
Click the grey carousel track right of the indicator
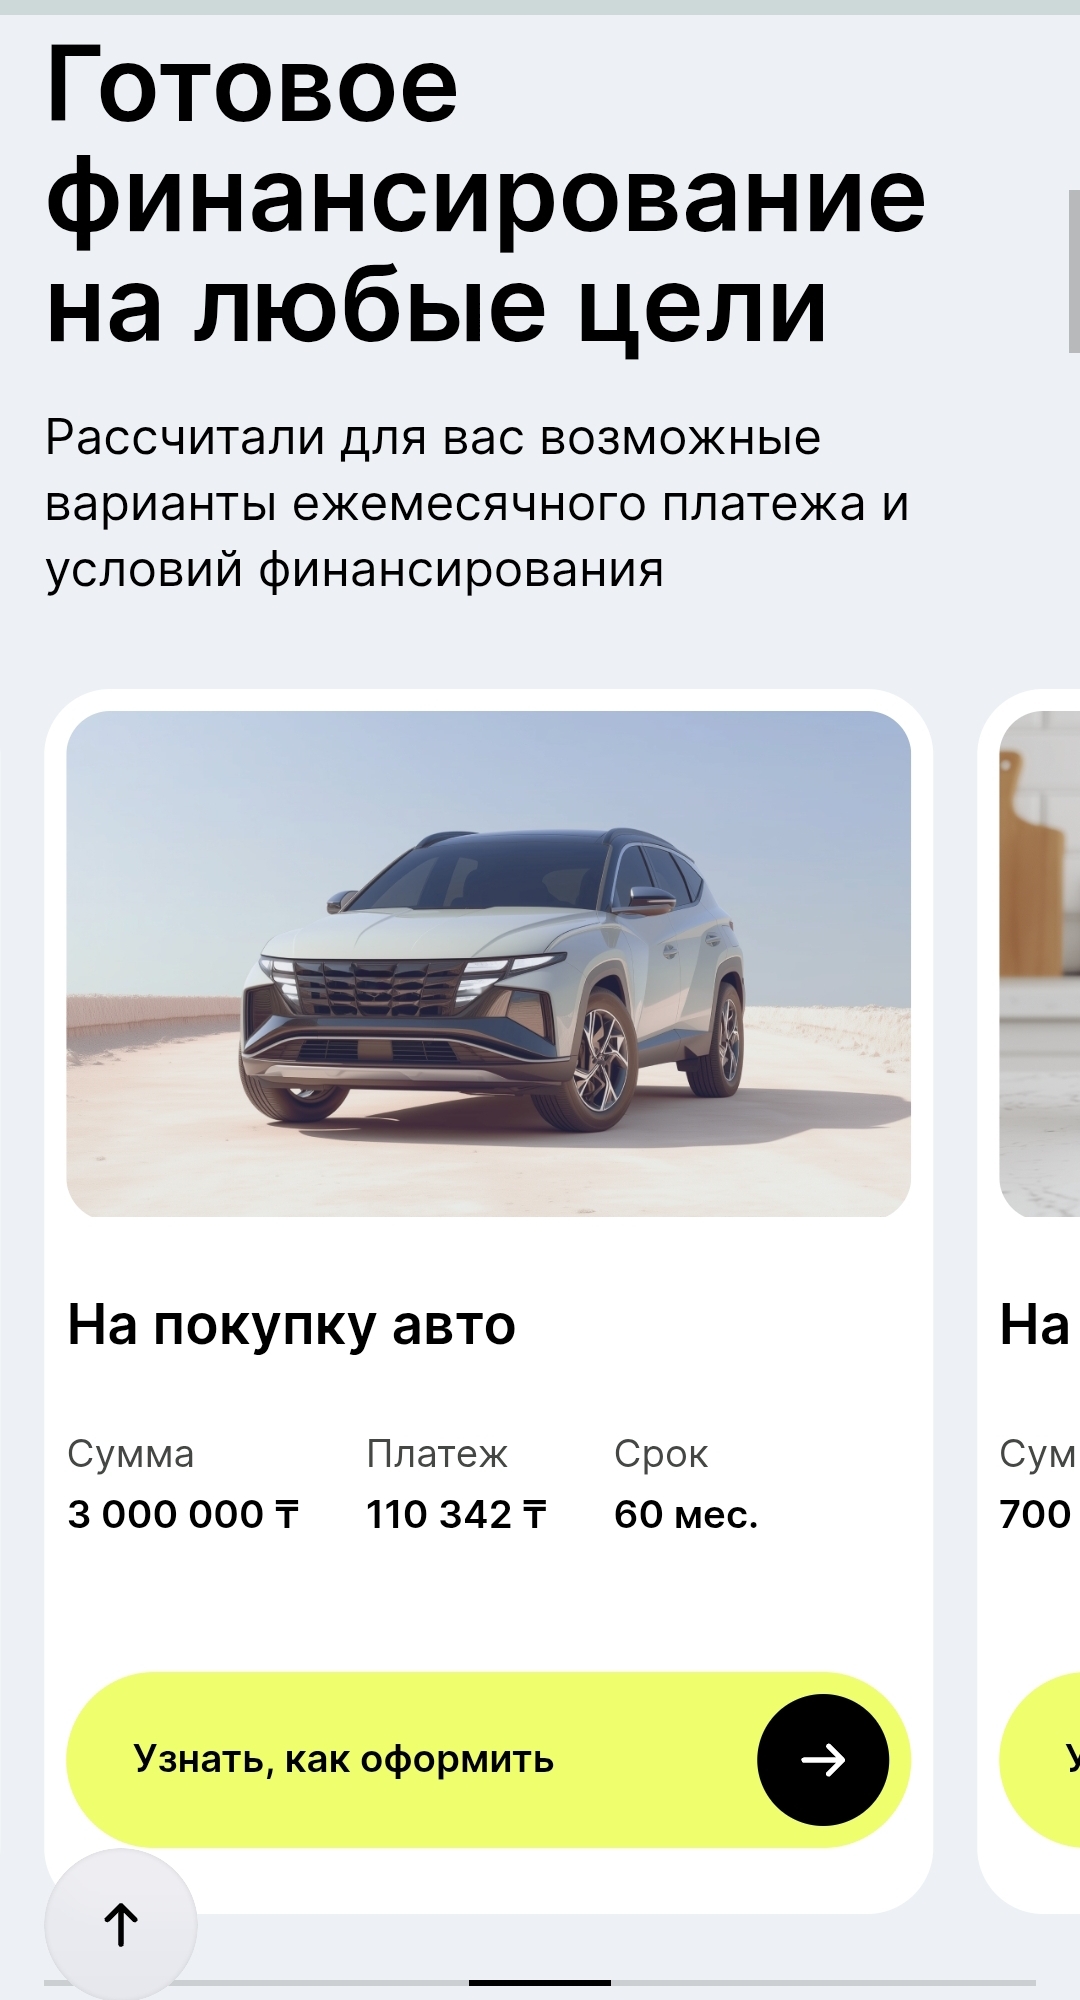point(823,1982)
